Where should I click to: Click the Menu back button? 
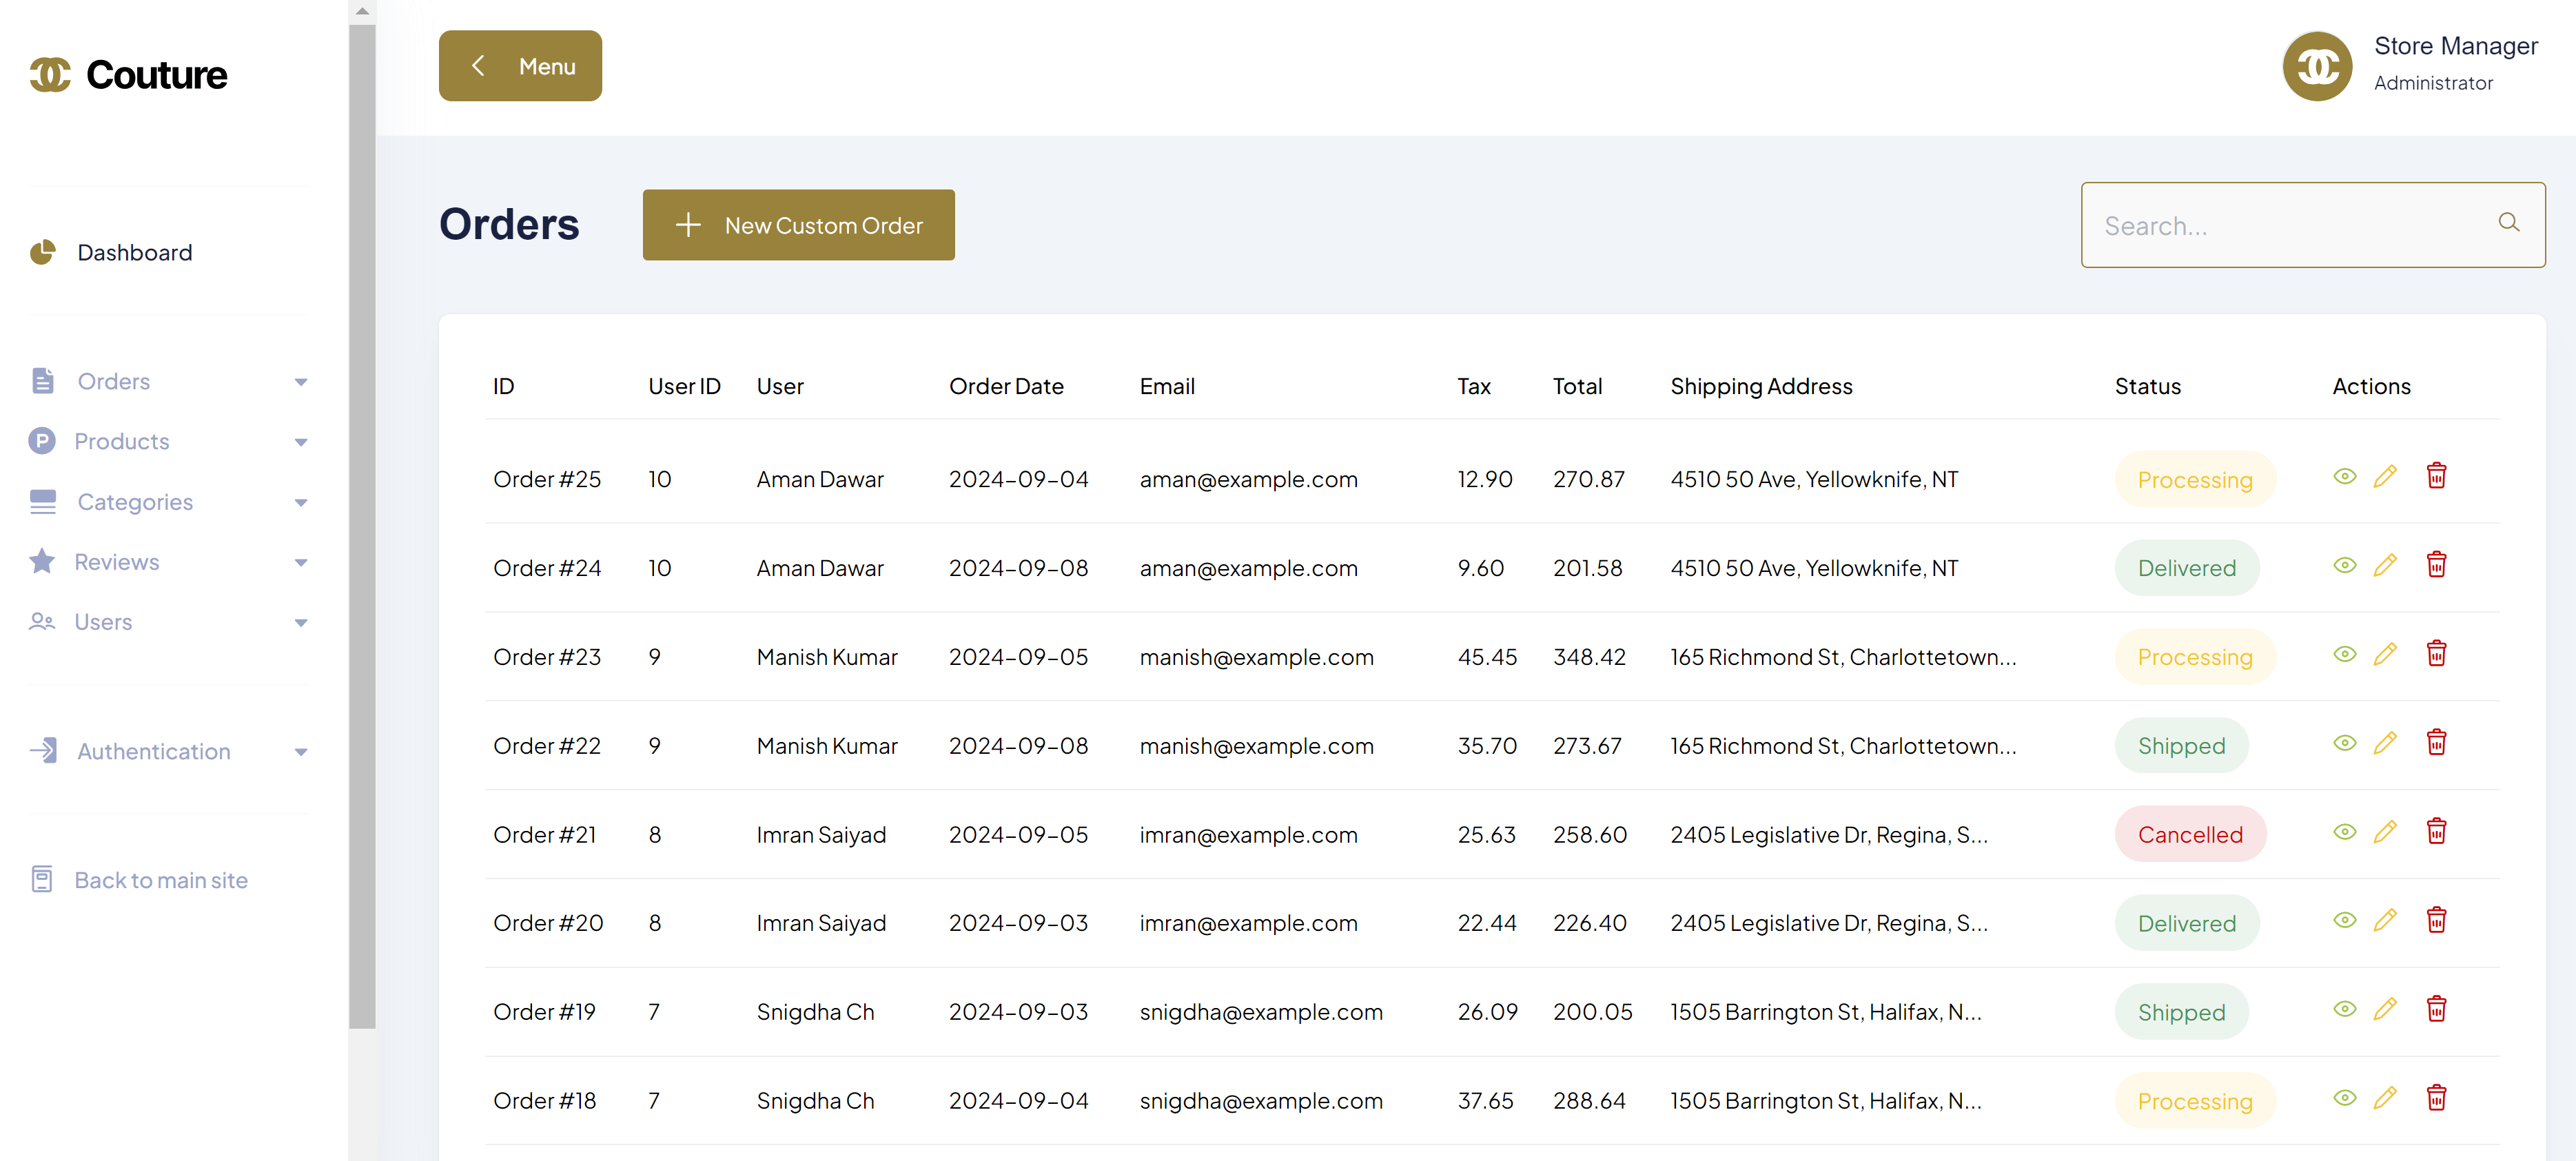pos(520,65)
